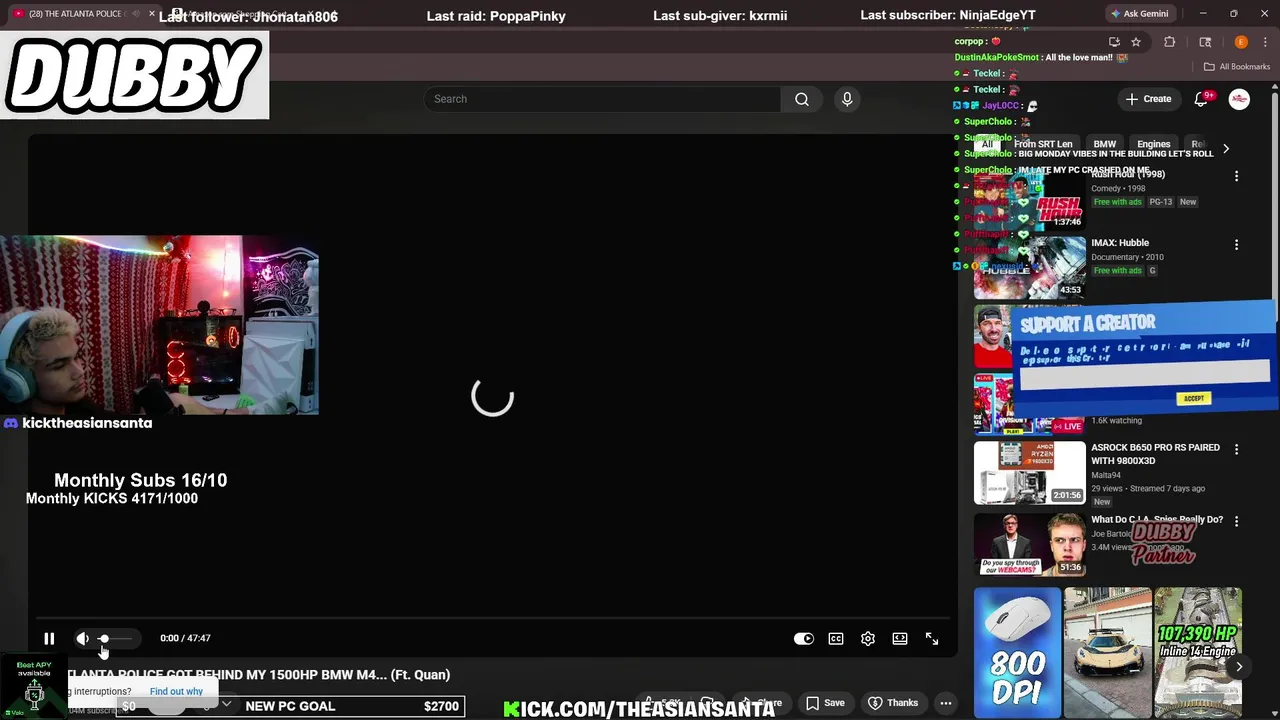Mute the video with the speaker icon

tap(82, 638)
